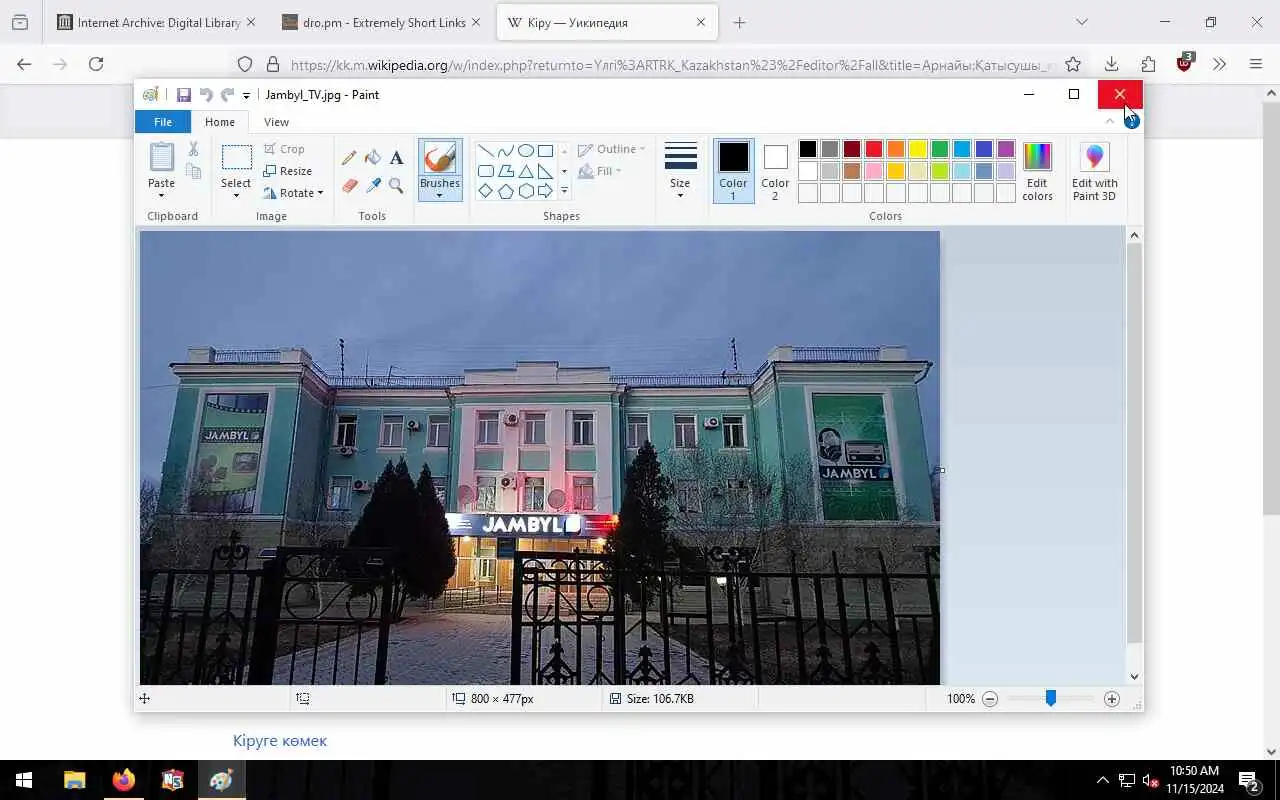This screenshot has height=800, width=1280.
Task: Activate the Color 2 background button
Action: [x=775, y=170]
